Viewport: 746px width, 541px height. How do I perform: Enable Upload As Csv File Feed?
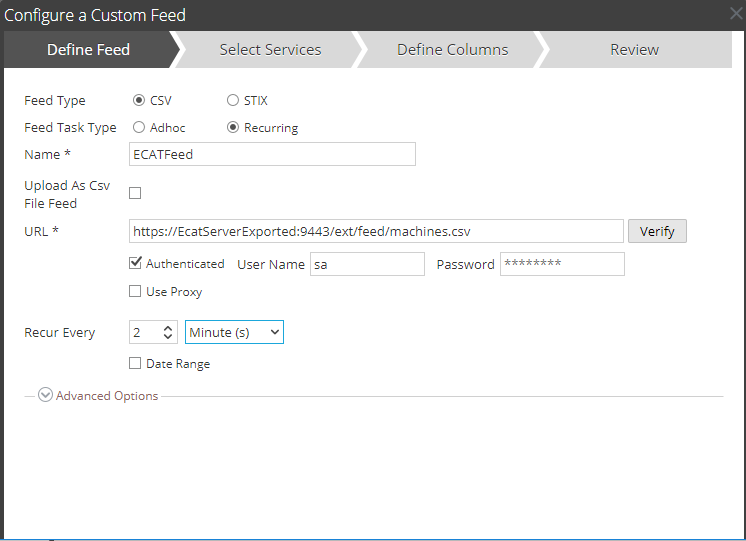point(135,193)
